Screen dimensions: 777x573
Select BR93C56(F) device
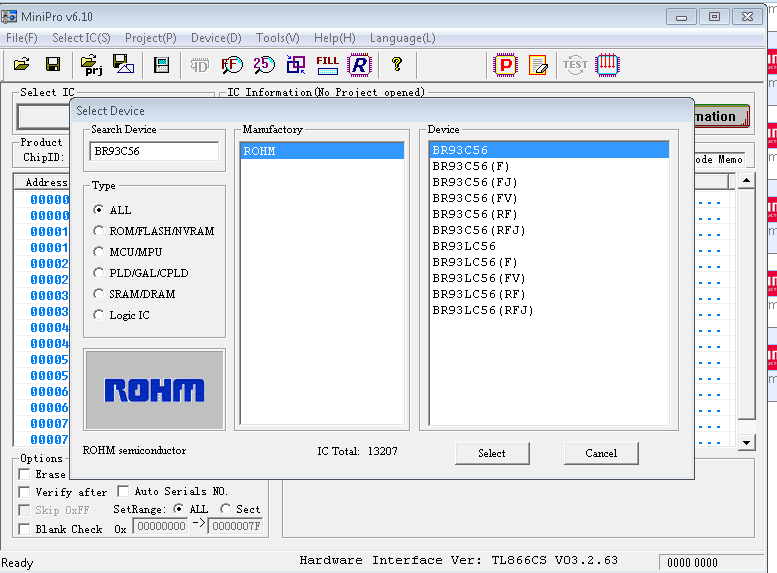point(549,166)
